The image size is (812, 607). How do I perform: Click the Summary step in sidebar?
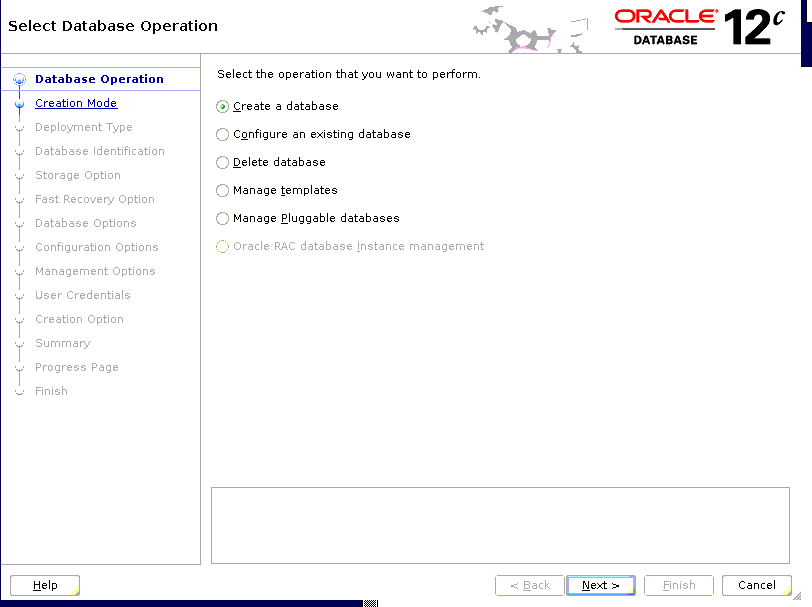coord(62,343)
